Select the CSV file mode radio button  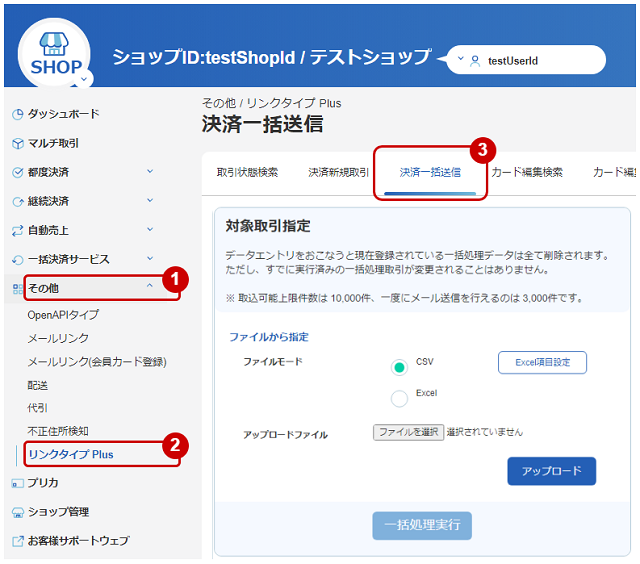pos(399,367)
